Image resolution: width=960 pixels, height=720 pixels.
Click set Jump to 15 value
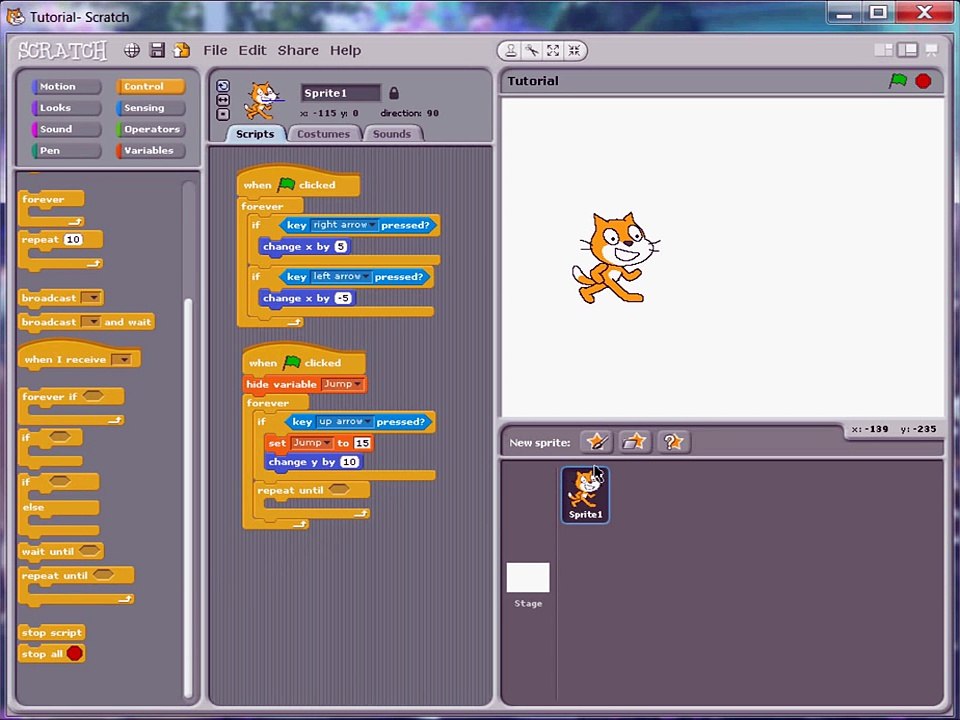point(362,443)
